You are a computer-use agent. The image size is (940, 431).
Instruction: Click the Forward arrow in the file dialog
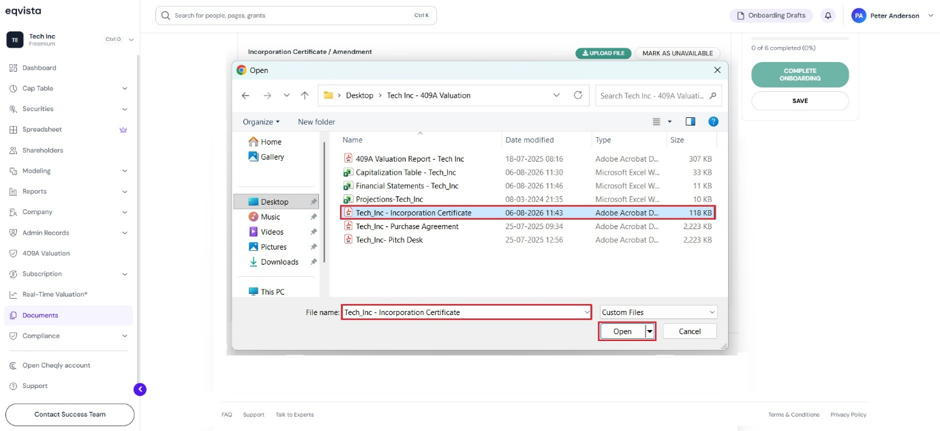(267, 95)
